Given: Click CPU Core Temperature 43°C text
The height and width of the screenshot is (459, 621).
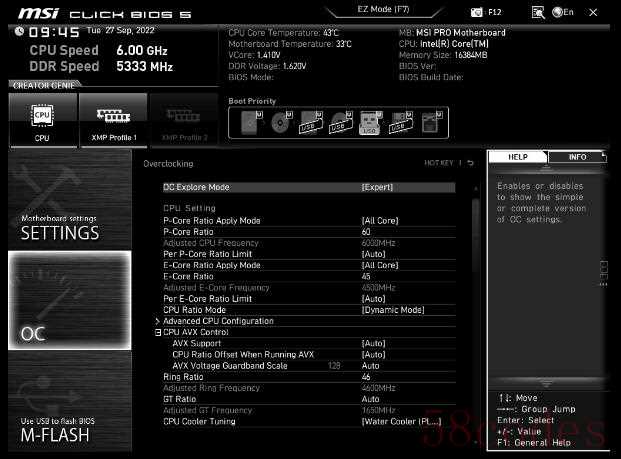Looking at the screenshot, I should coord(284,33).
